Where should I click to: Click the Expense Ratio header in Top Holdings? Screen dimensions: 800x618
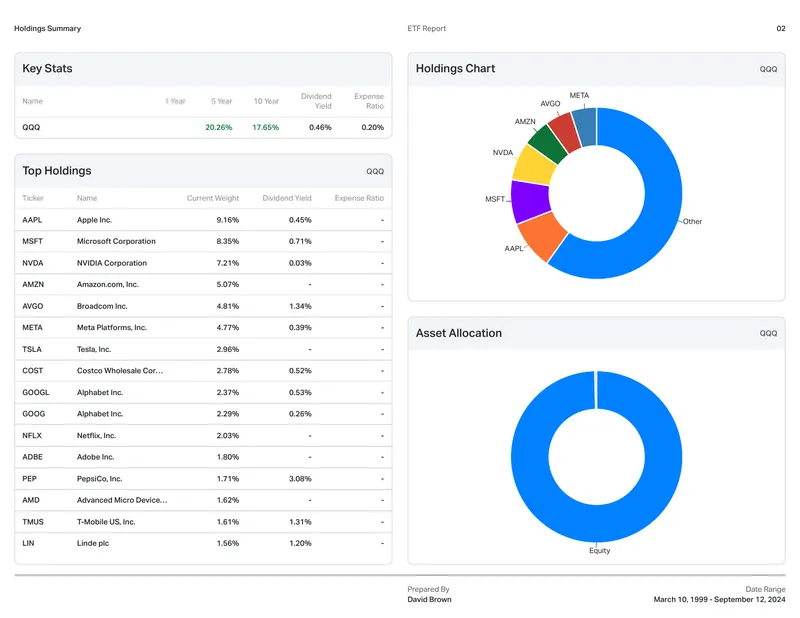coord(359,198)
